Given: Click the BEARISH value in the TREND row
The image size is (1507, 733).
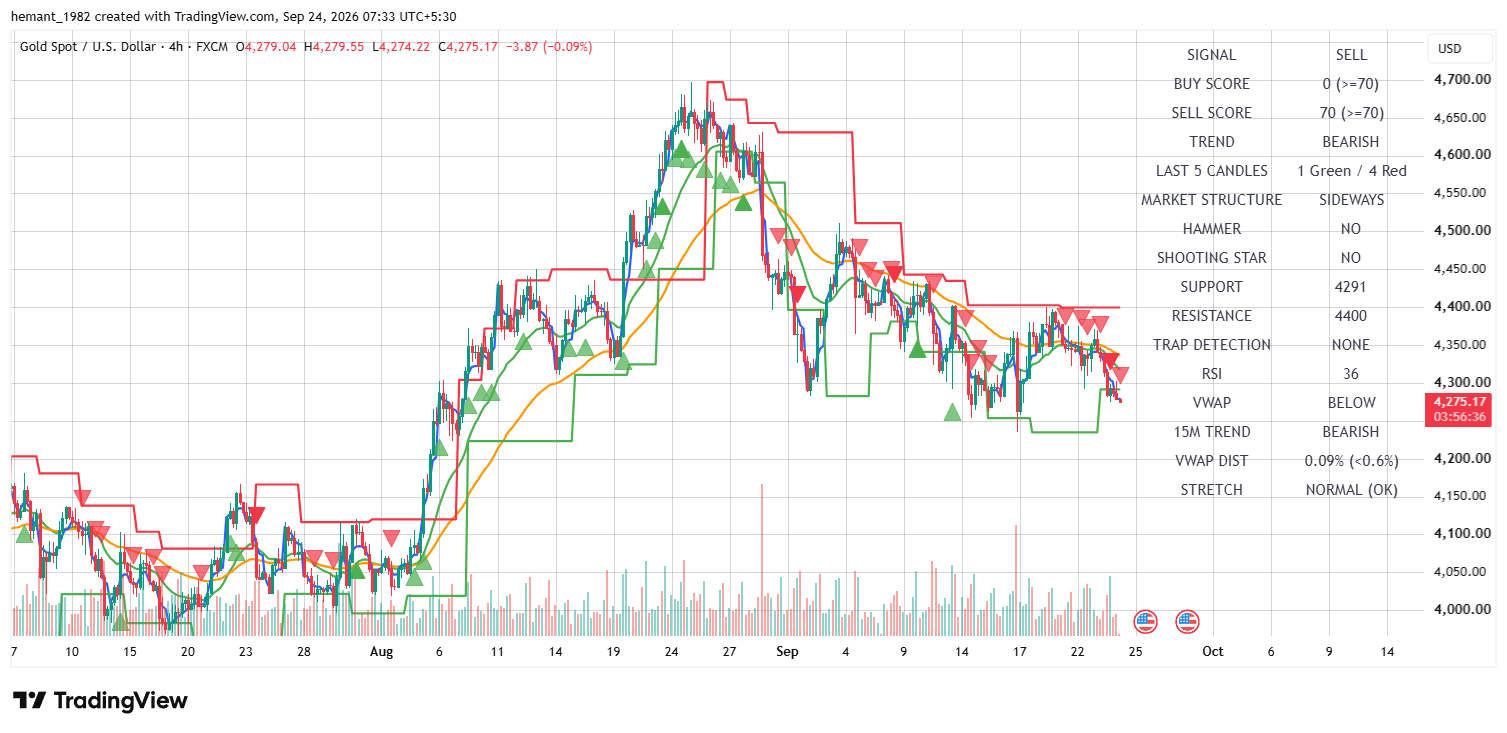Looking at the screenshot, I should 1351,142.
